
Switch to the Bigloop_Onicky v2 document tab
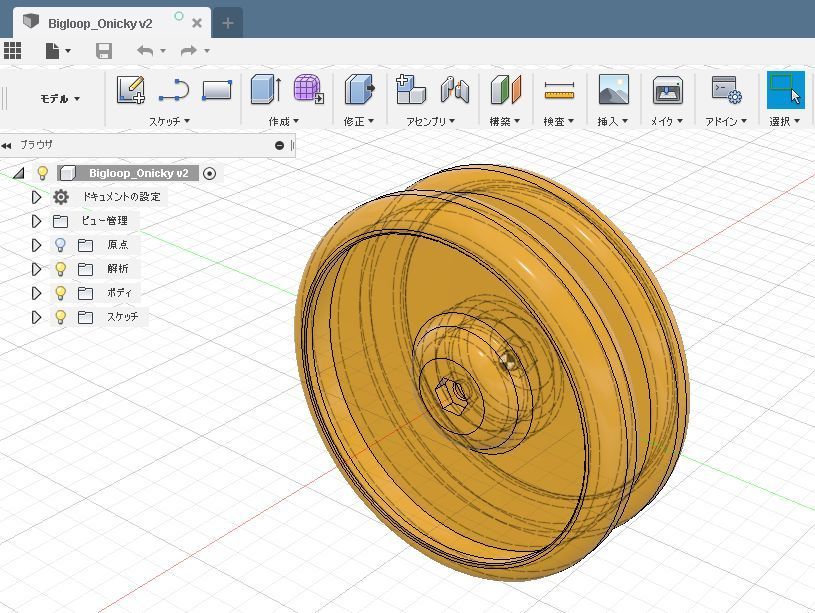[100, 23]
